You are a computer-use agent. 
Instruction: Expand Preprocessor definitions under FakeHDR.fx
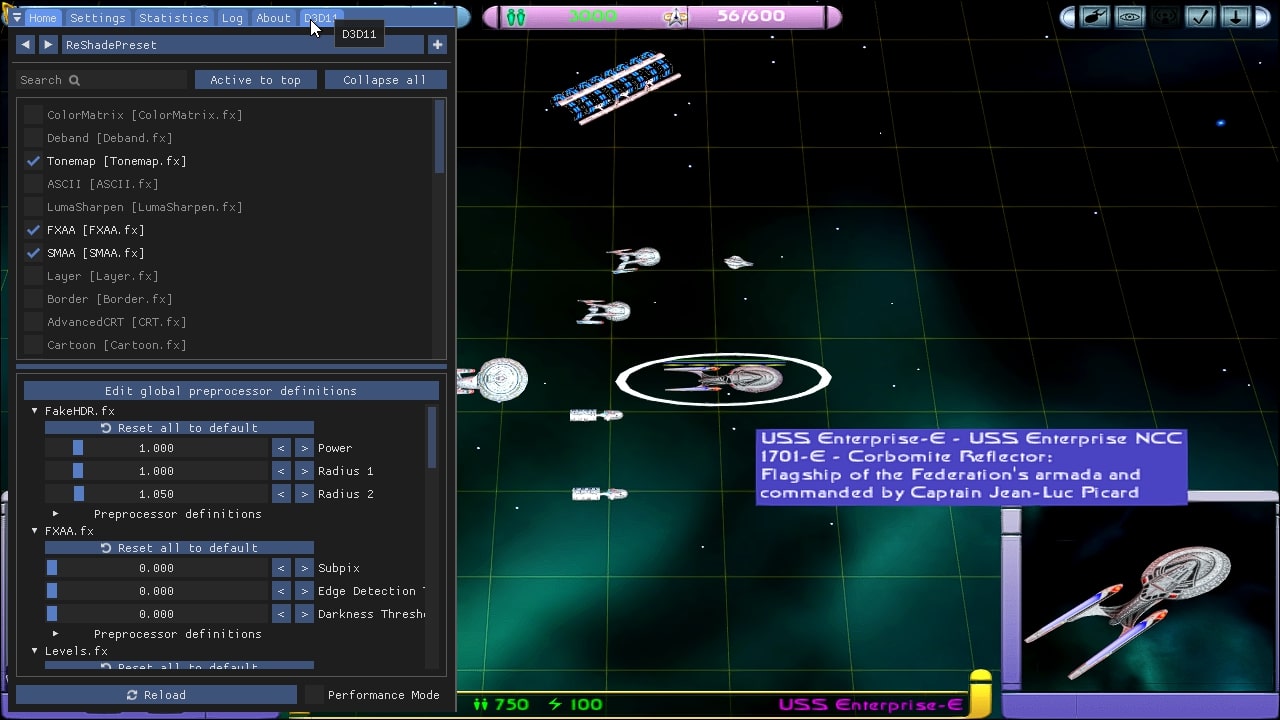point(55,514)
